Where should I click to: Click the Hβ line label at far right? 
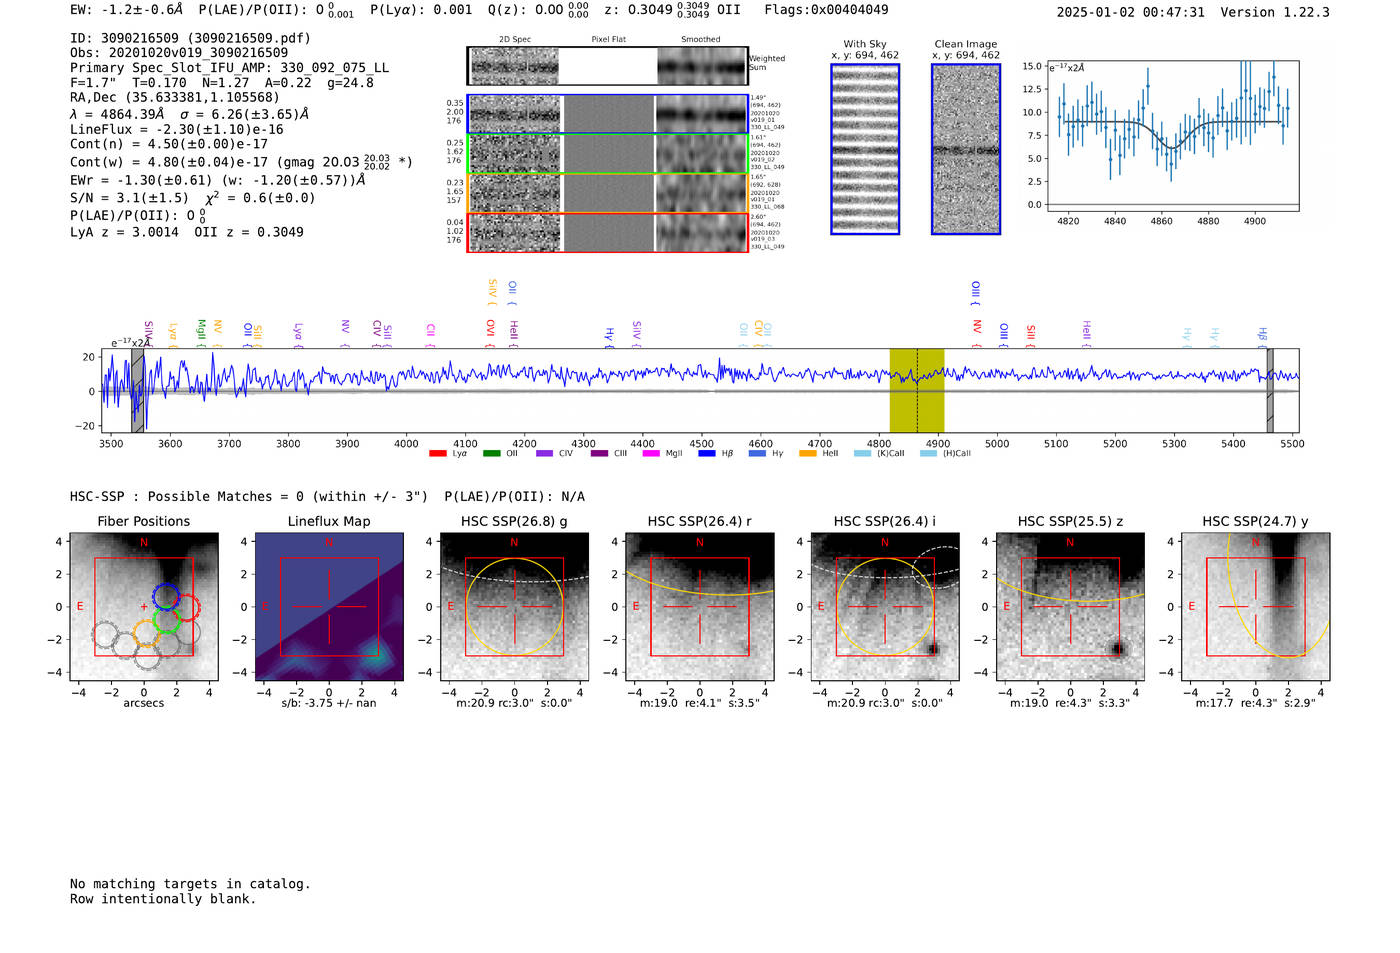pyautogui.click(x=1262, y=335)
